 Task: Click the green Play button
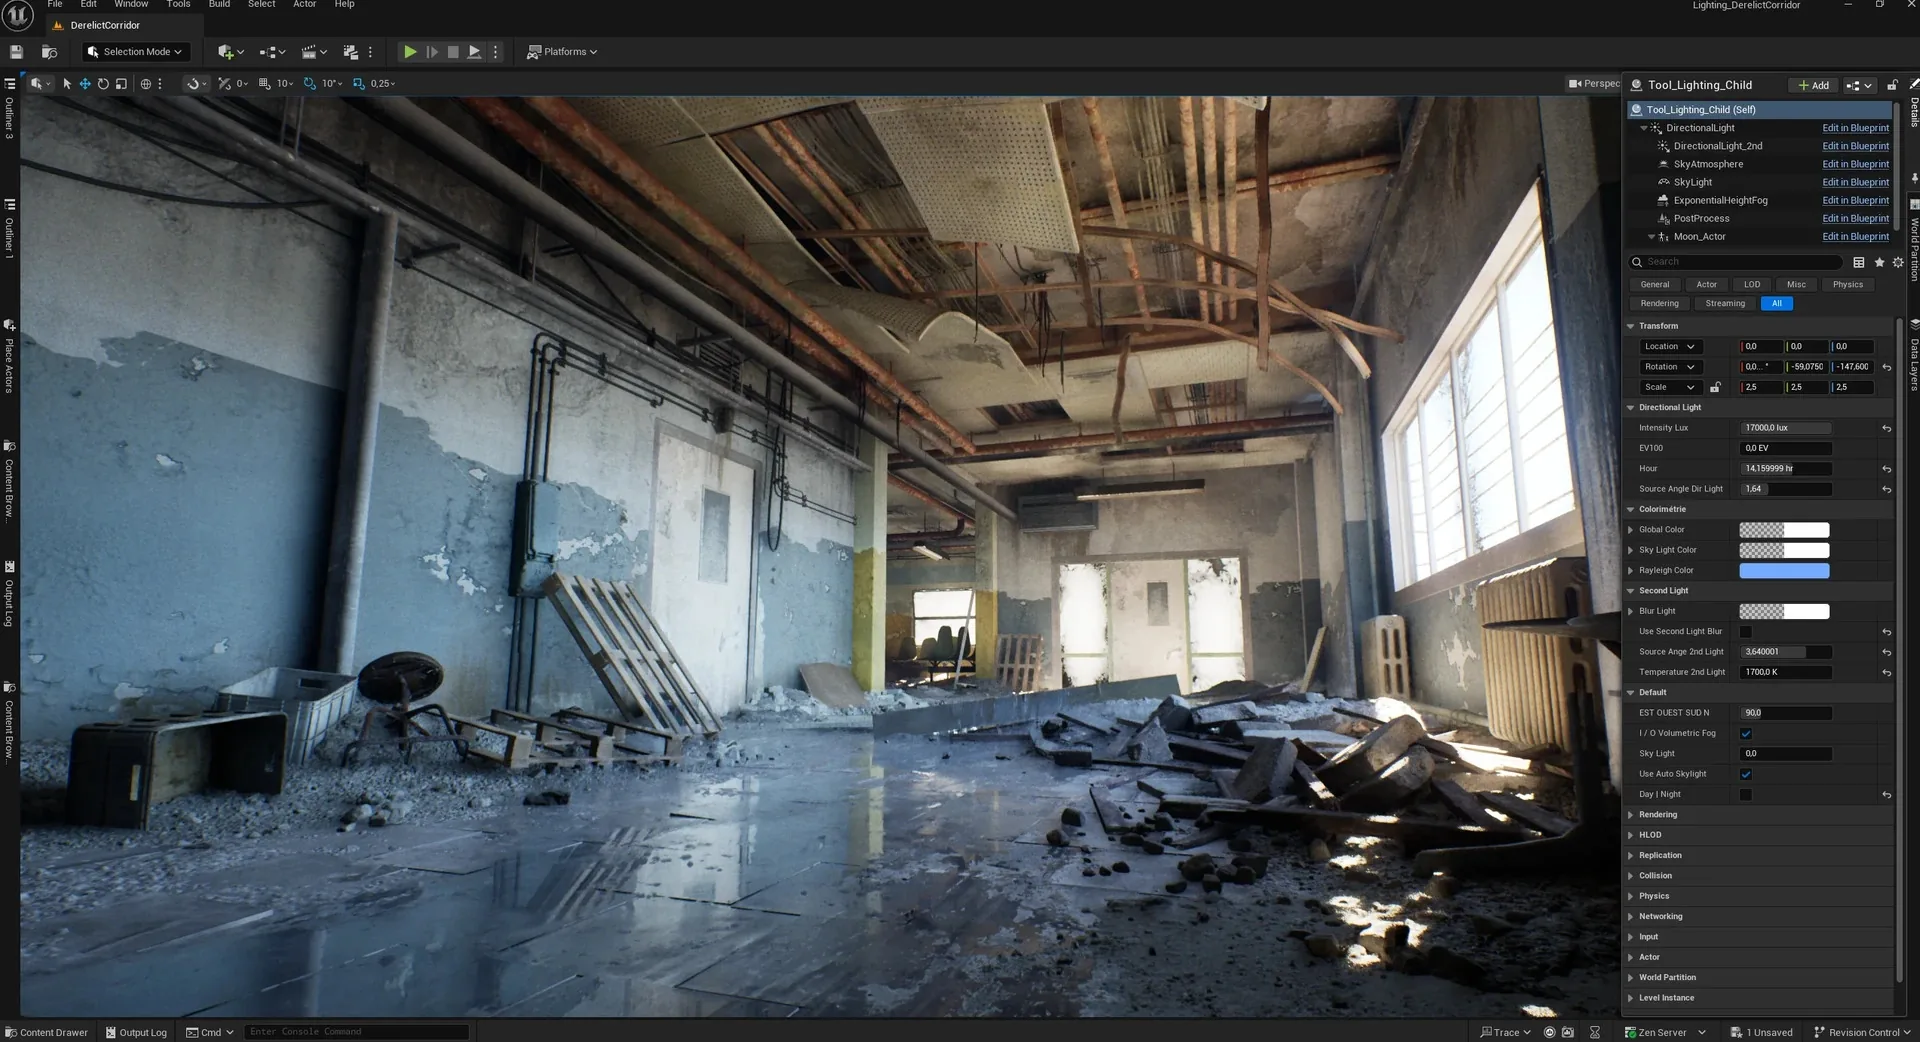coord(410,52)
